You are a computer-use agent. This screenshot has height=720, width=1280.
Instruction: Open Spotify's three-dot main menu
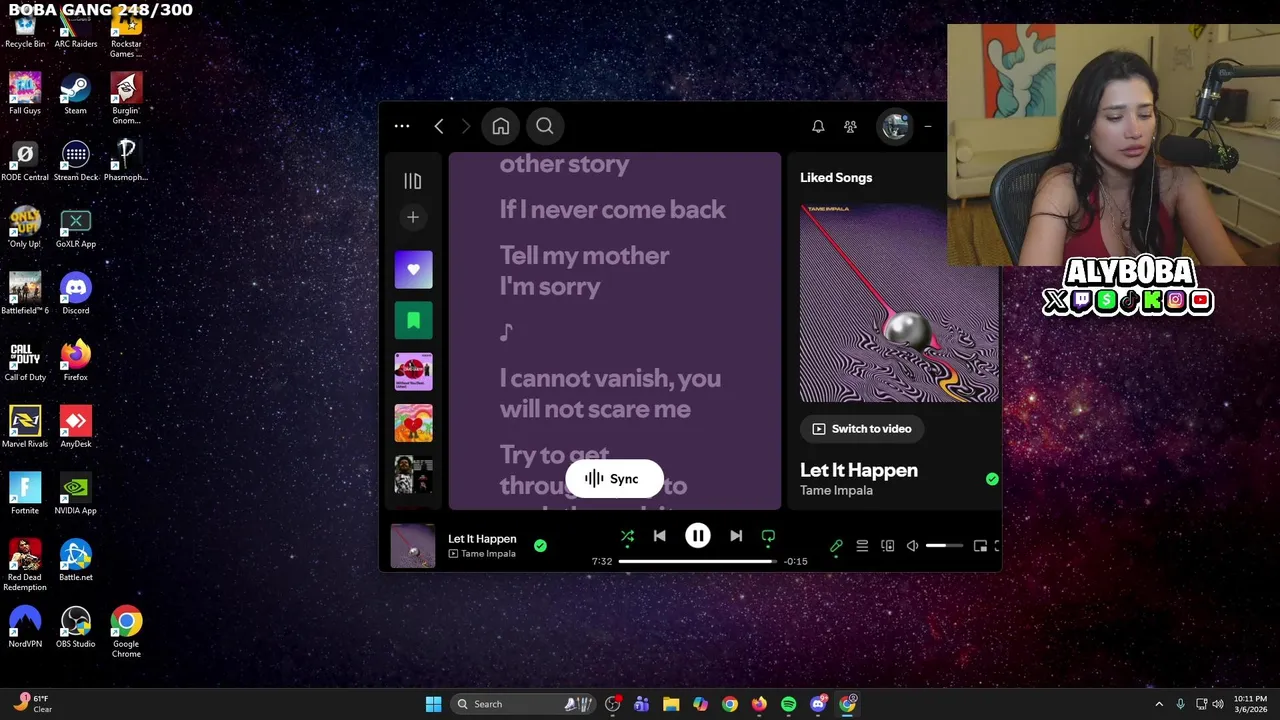pos(402,126)
